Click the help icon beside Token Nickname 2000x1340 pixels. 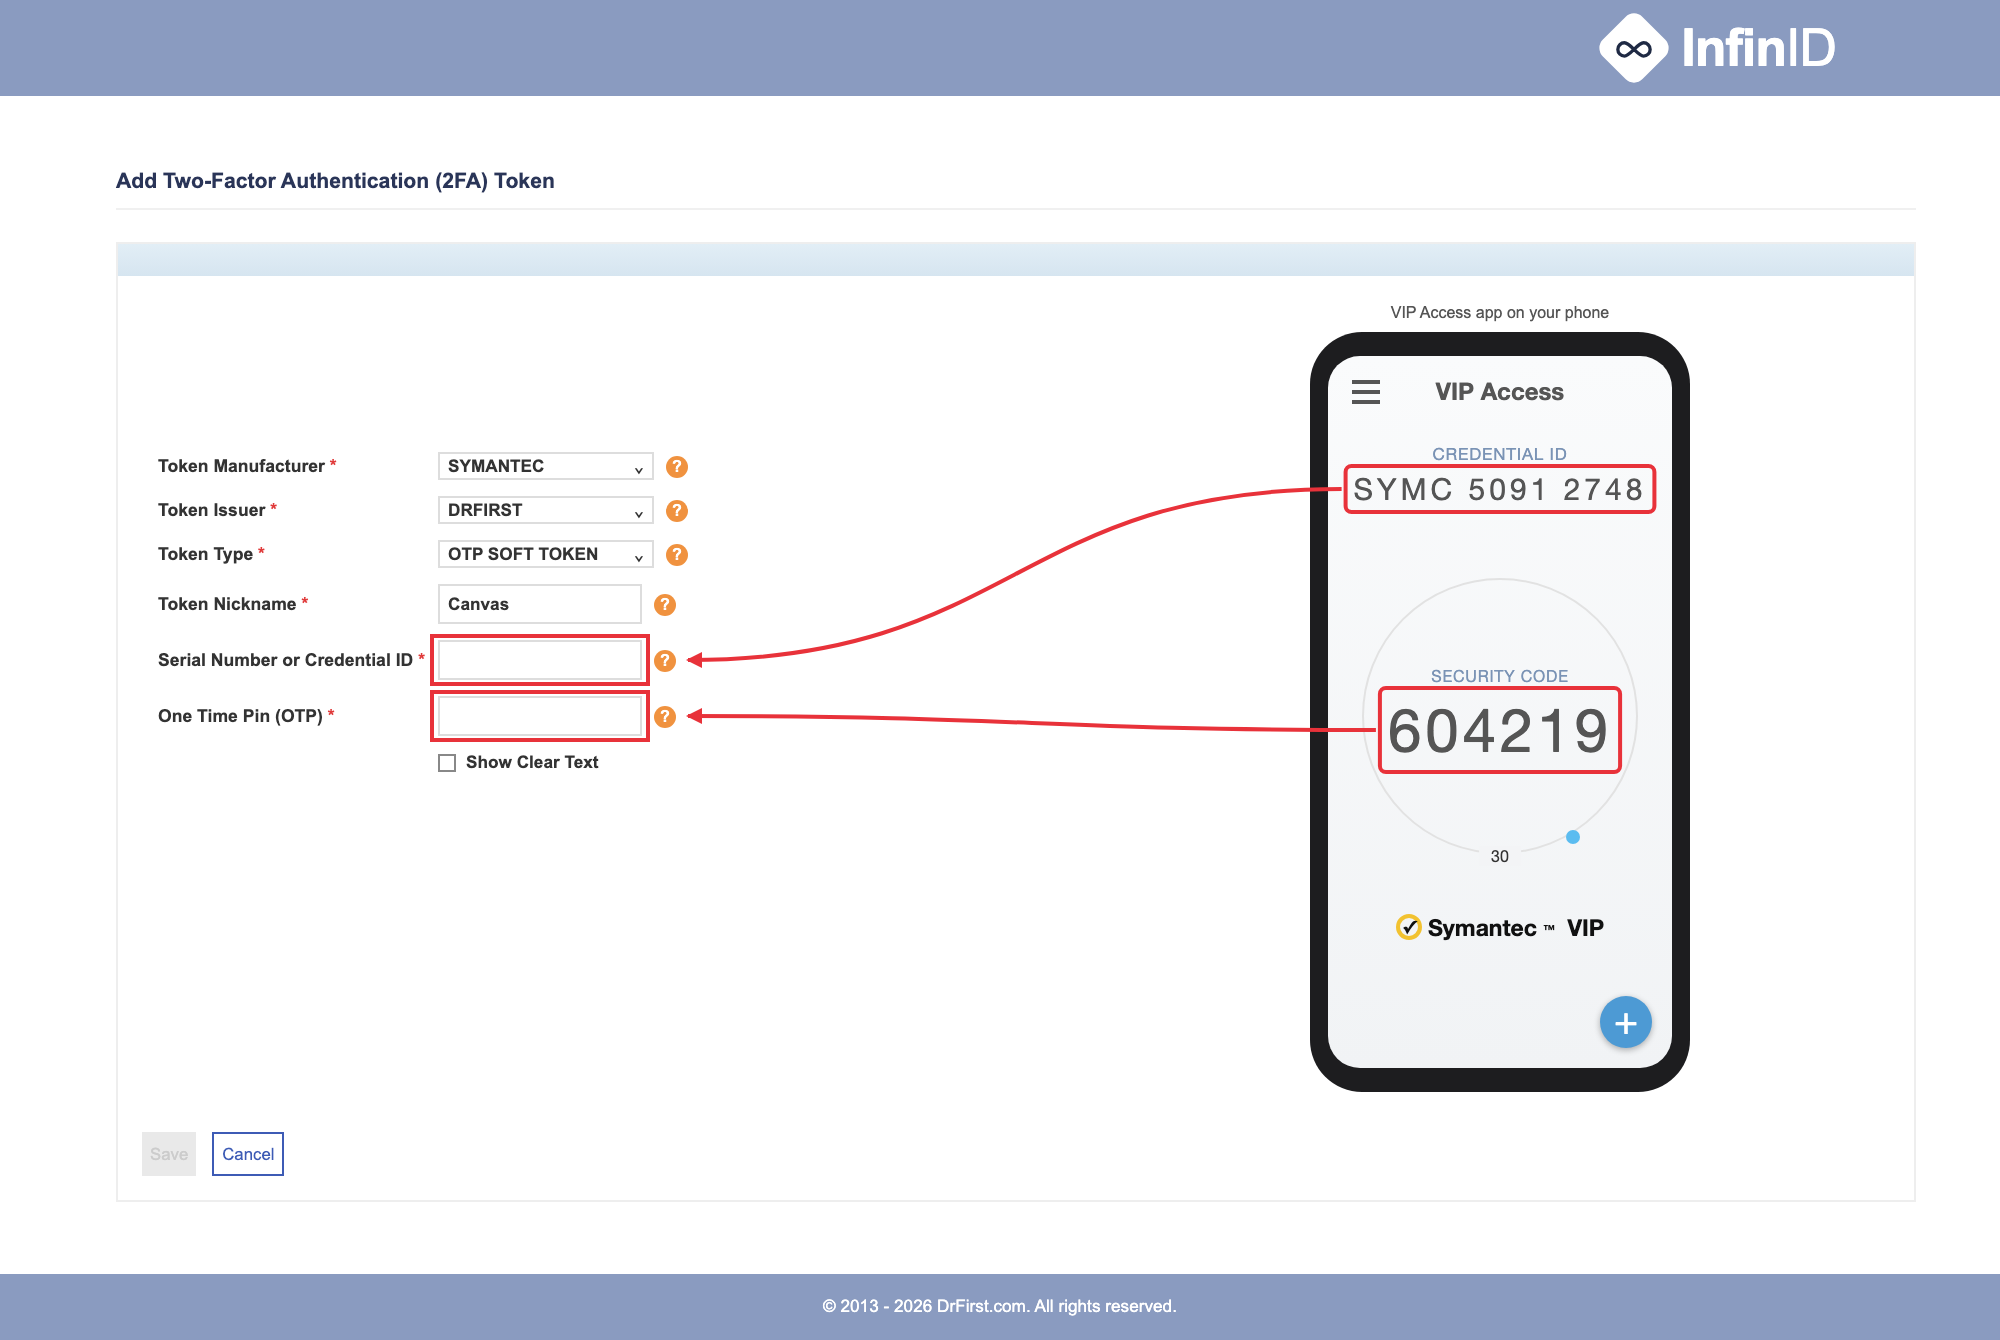click(665, 605)
